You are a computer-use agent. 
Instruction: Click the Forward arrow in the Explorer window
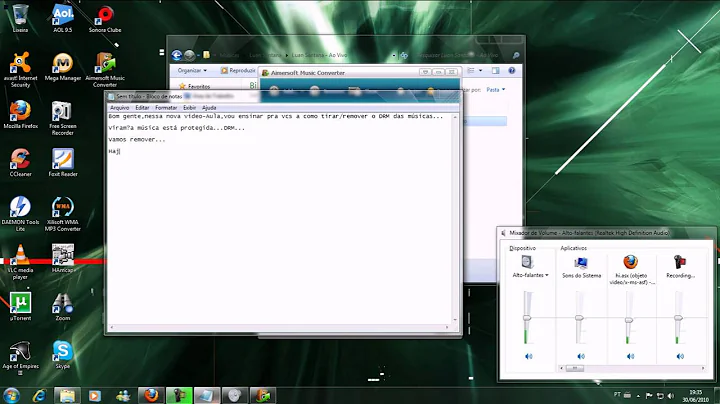click(189, 55)
